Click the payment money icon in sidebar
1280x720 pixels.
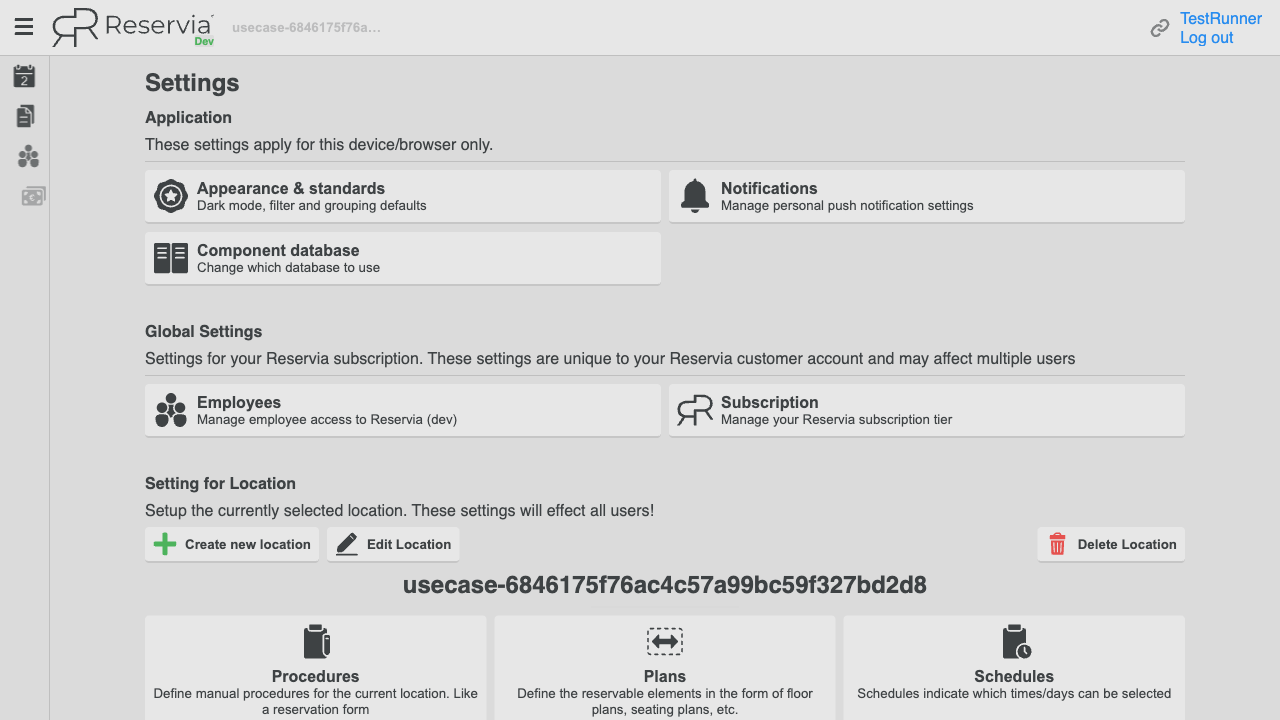(33, 196)
